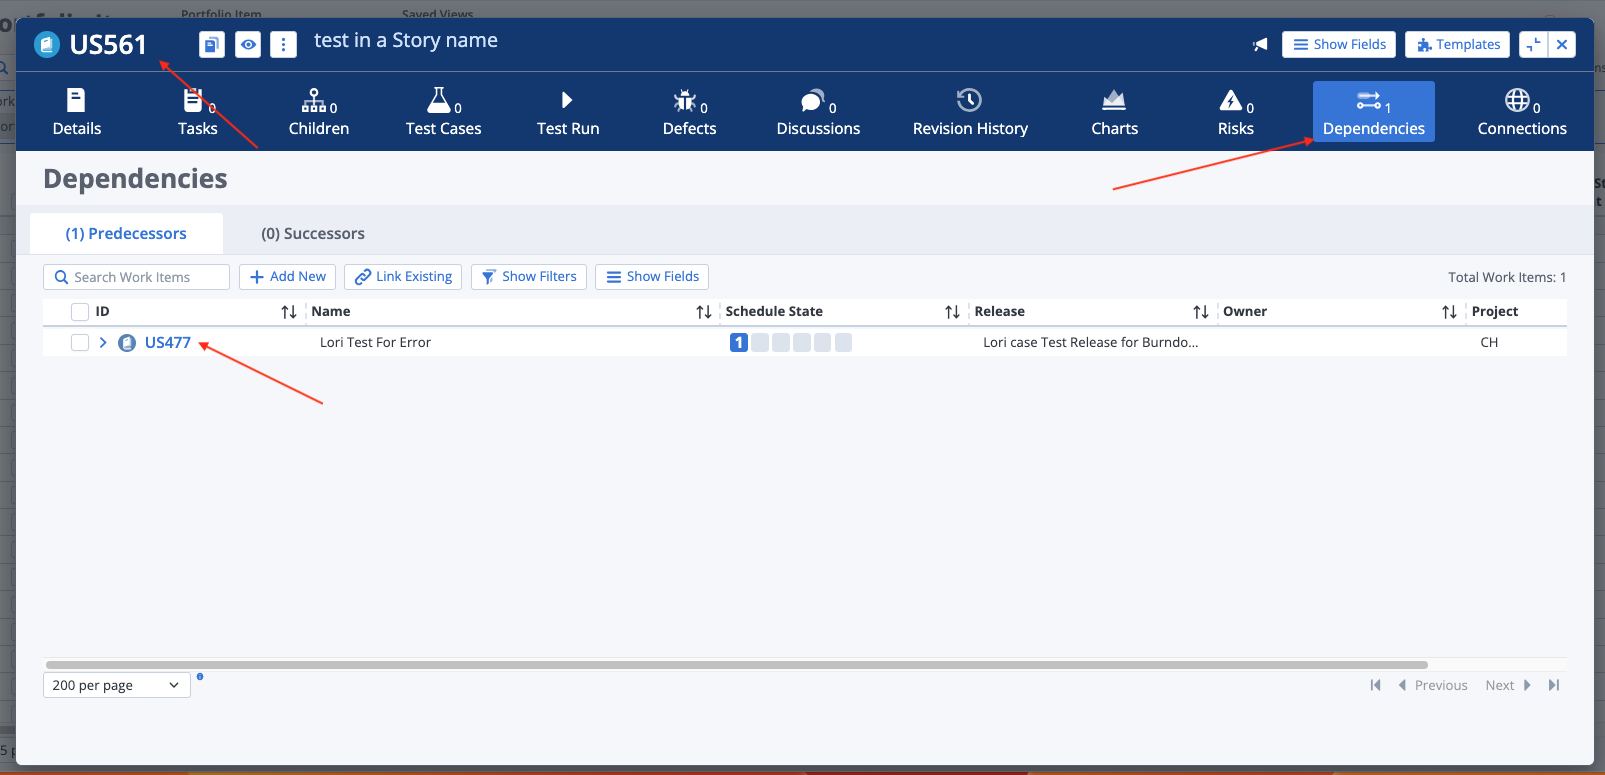The image size is (1605, 775).
Task: Click the eye watch icon in header
Action: pyautogui.click(x=248, y=45)
